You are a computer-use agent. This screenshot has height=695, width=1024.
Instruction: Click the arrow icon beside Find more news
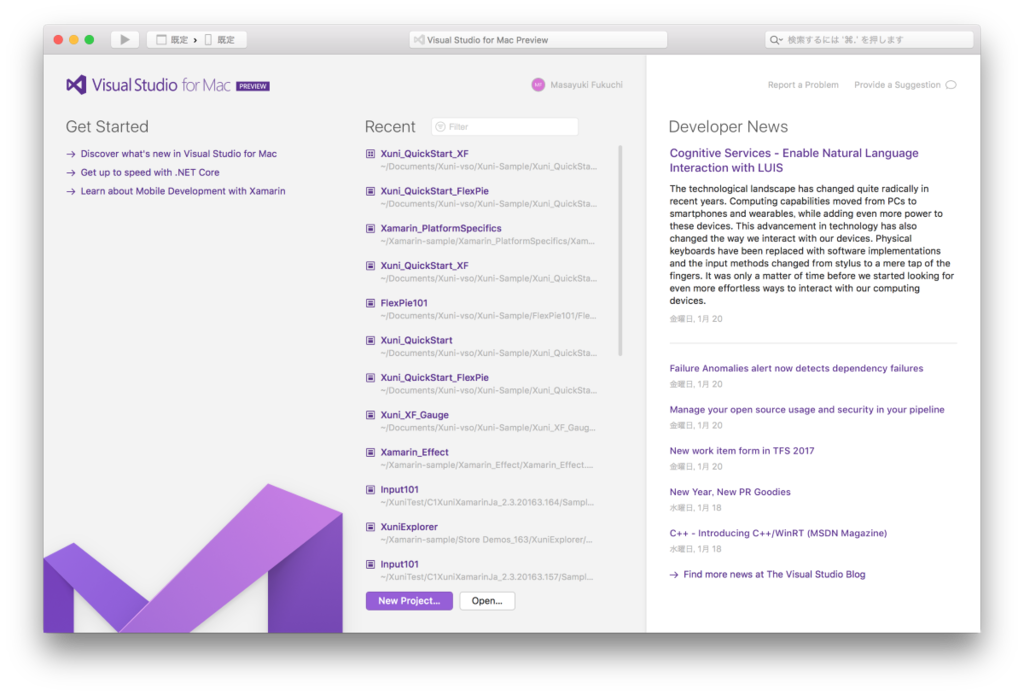tap(674, 575)
